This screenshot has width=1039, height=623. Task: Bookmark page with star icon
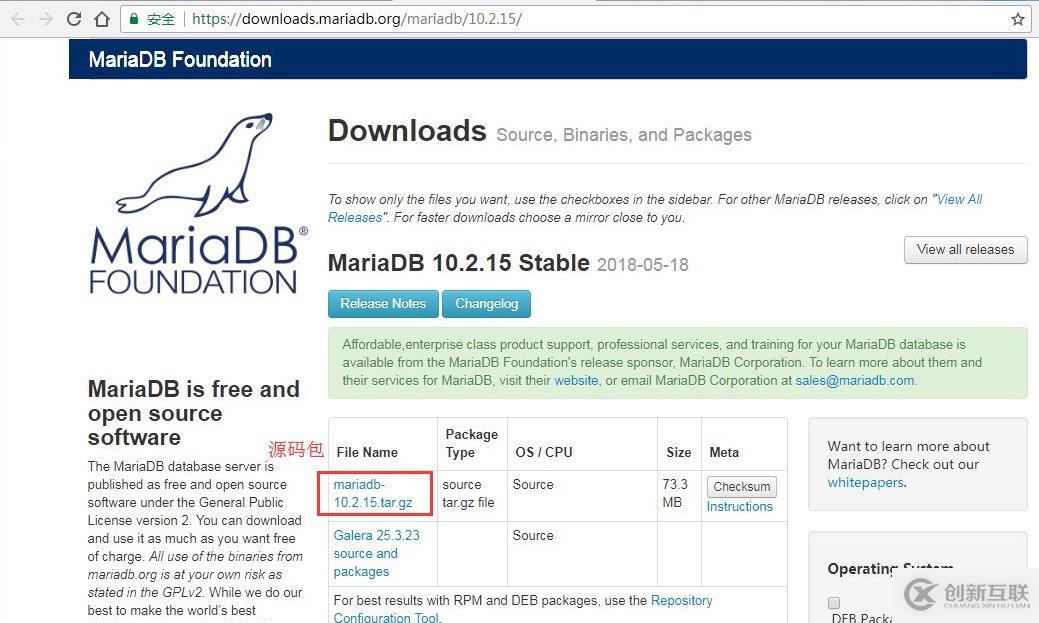1018,19
